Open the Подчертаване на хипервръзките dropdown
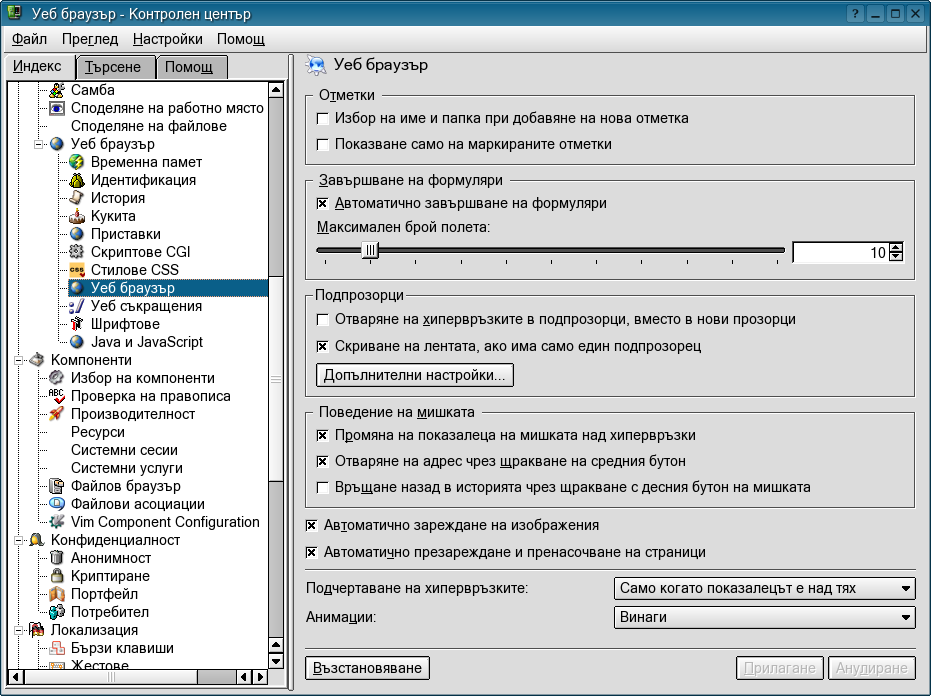The height and width of the screenshot is (696, 931). 764,588
